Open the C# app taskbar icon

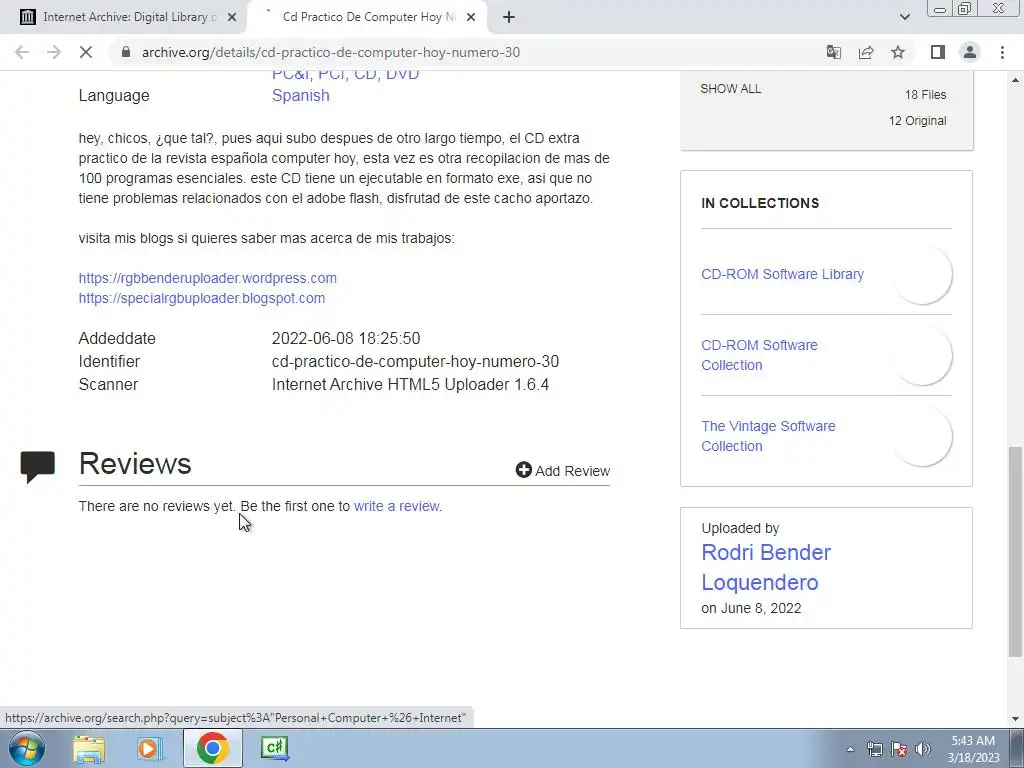pos(274,748)
